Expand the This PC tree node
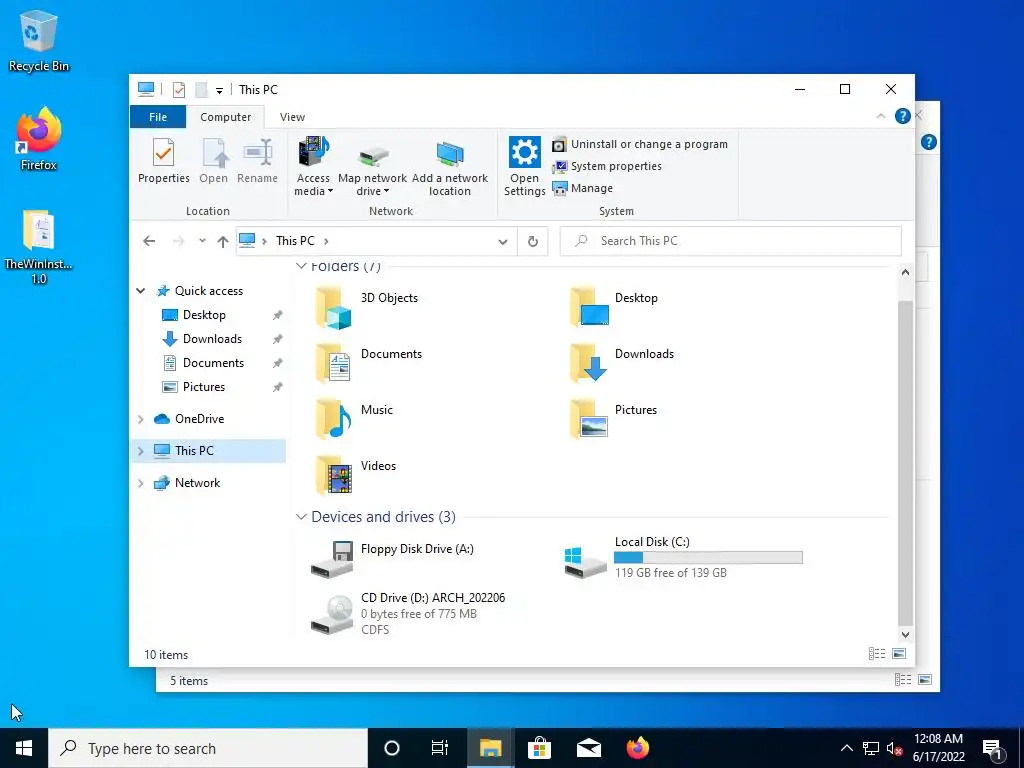This screenshot has height=768, width=1024. [140, 451]
